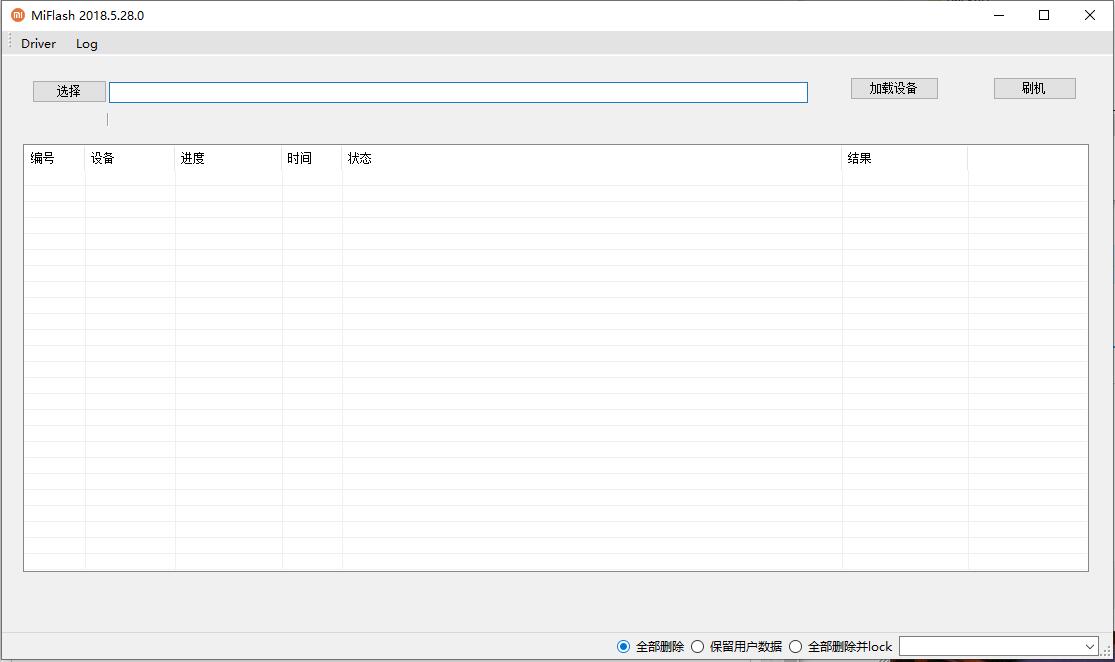Click the window resize grip in status bar
This screenshot has height=662, width=1115.
click(x=1106, y=651)
